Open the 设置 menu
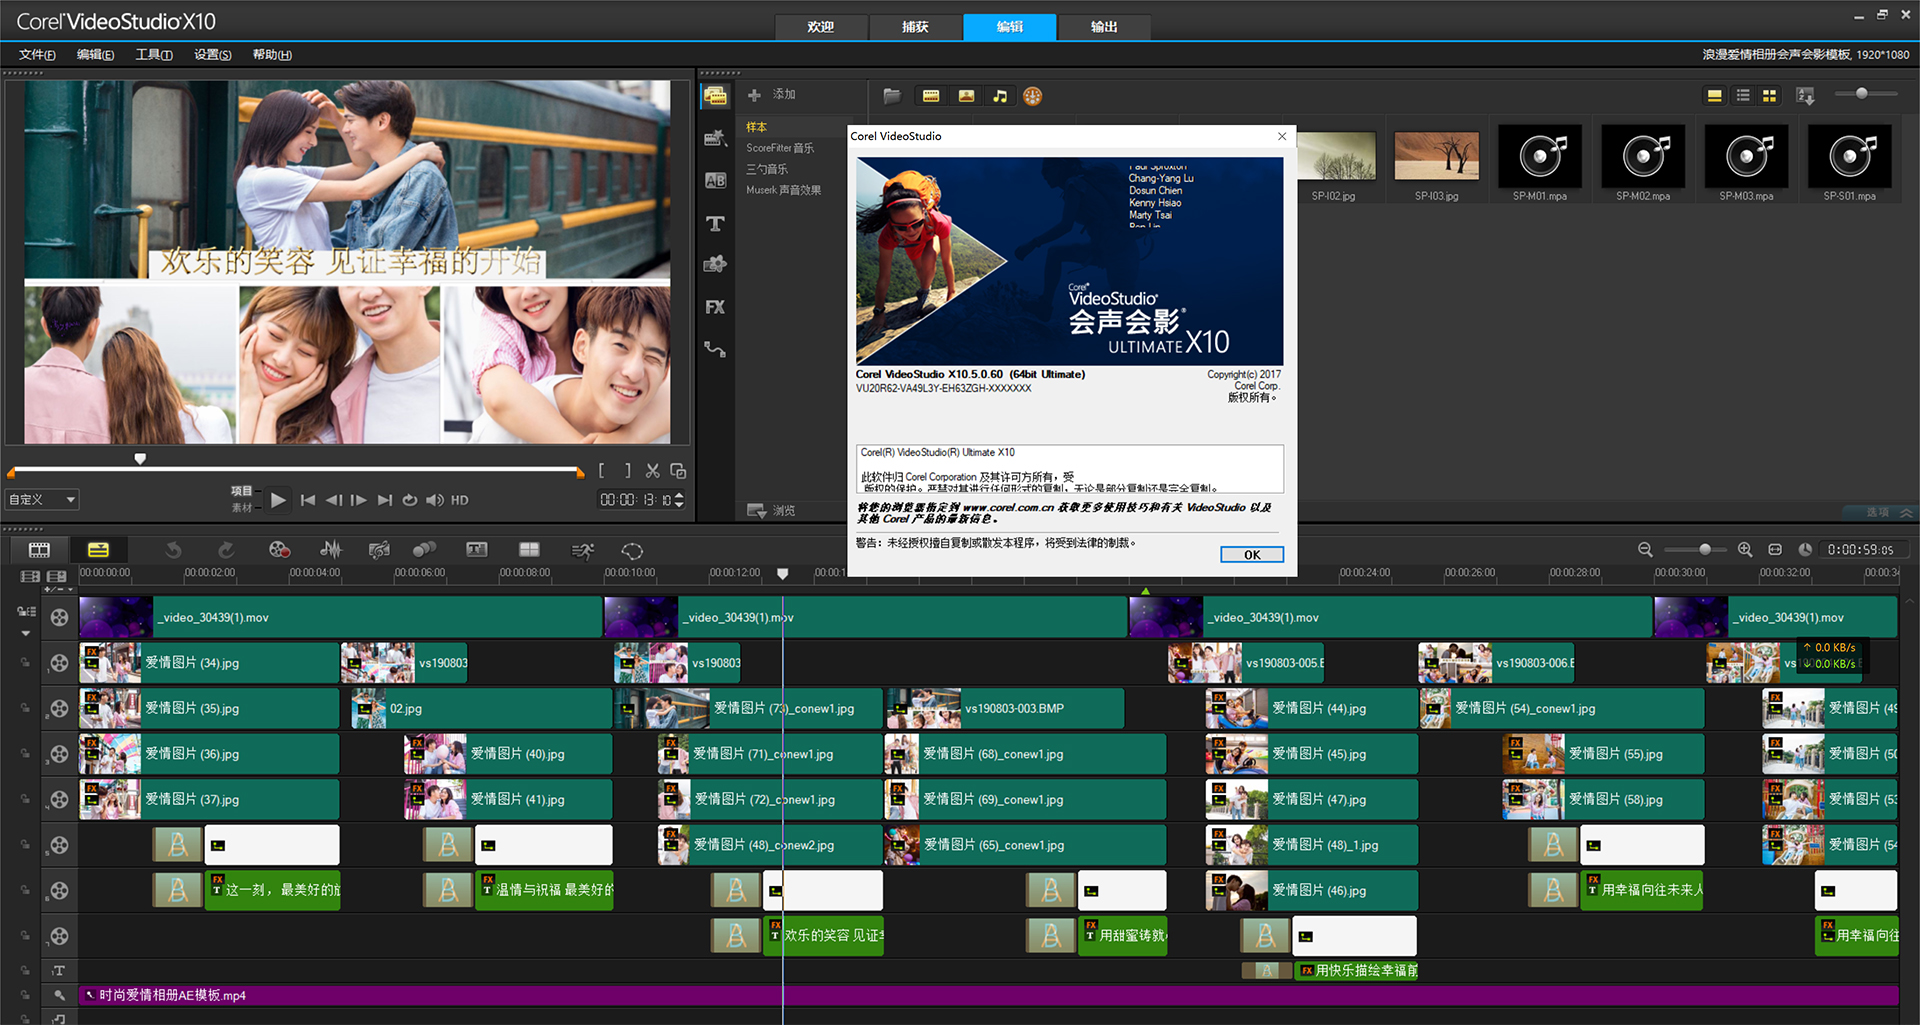The image size is (1920, 1025). [212, 55]
